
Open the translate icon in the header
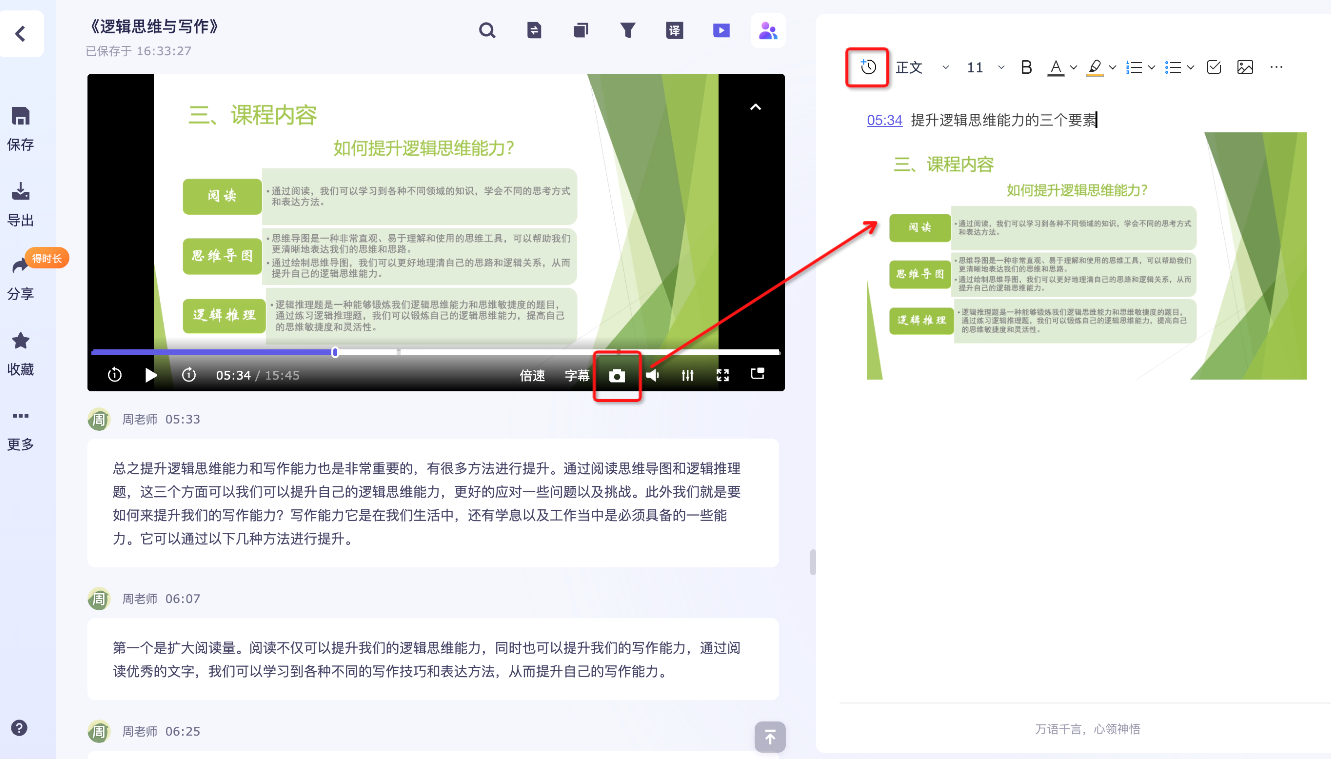coord(674,30)
